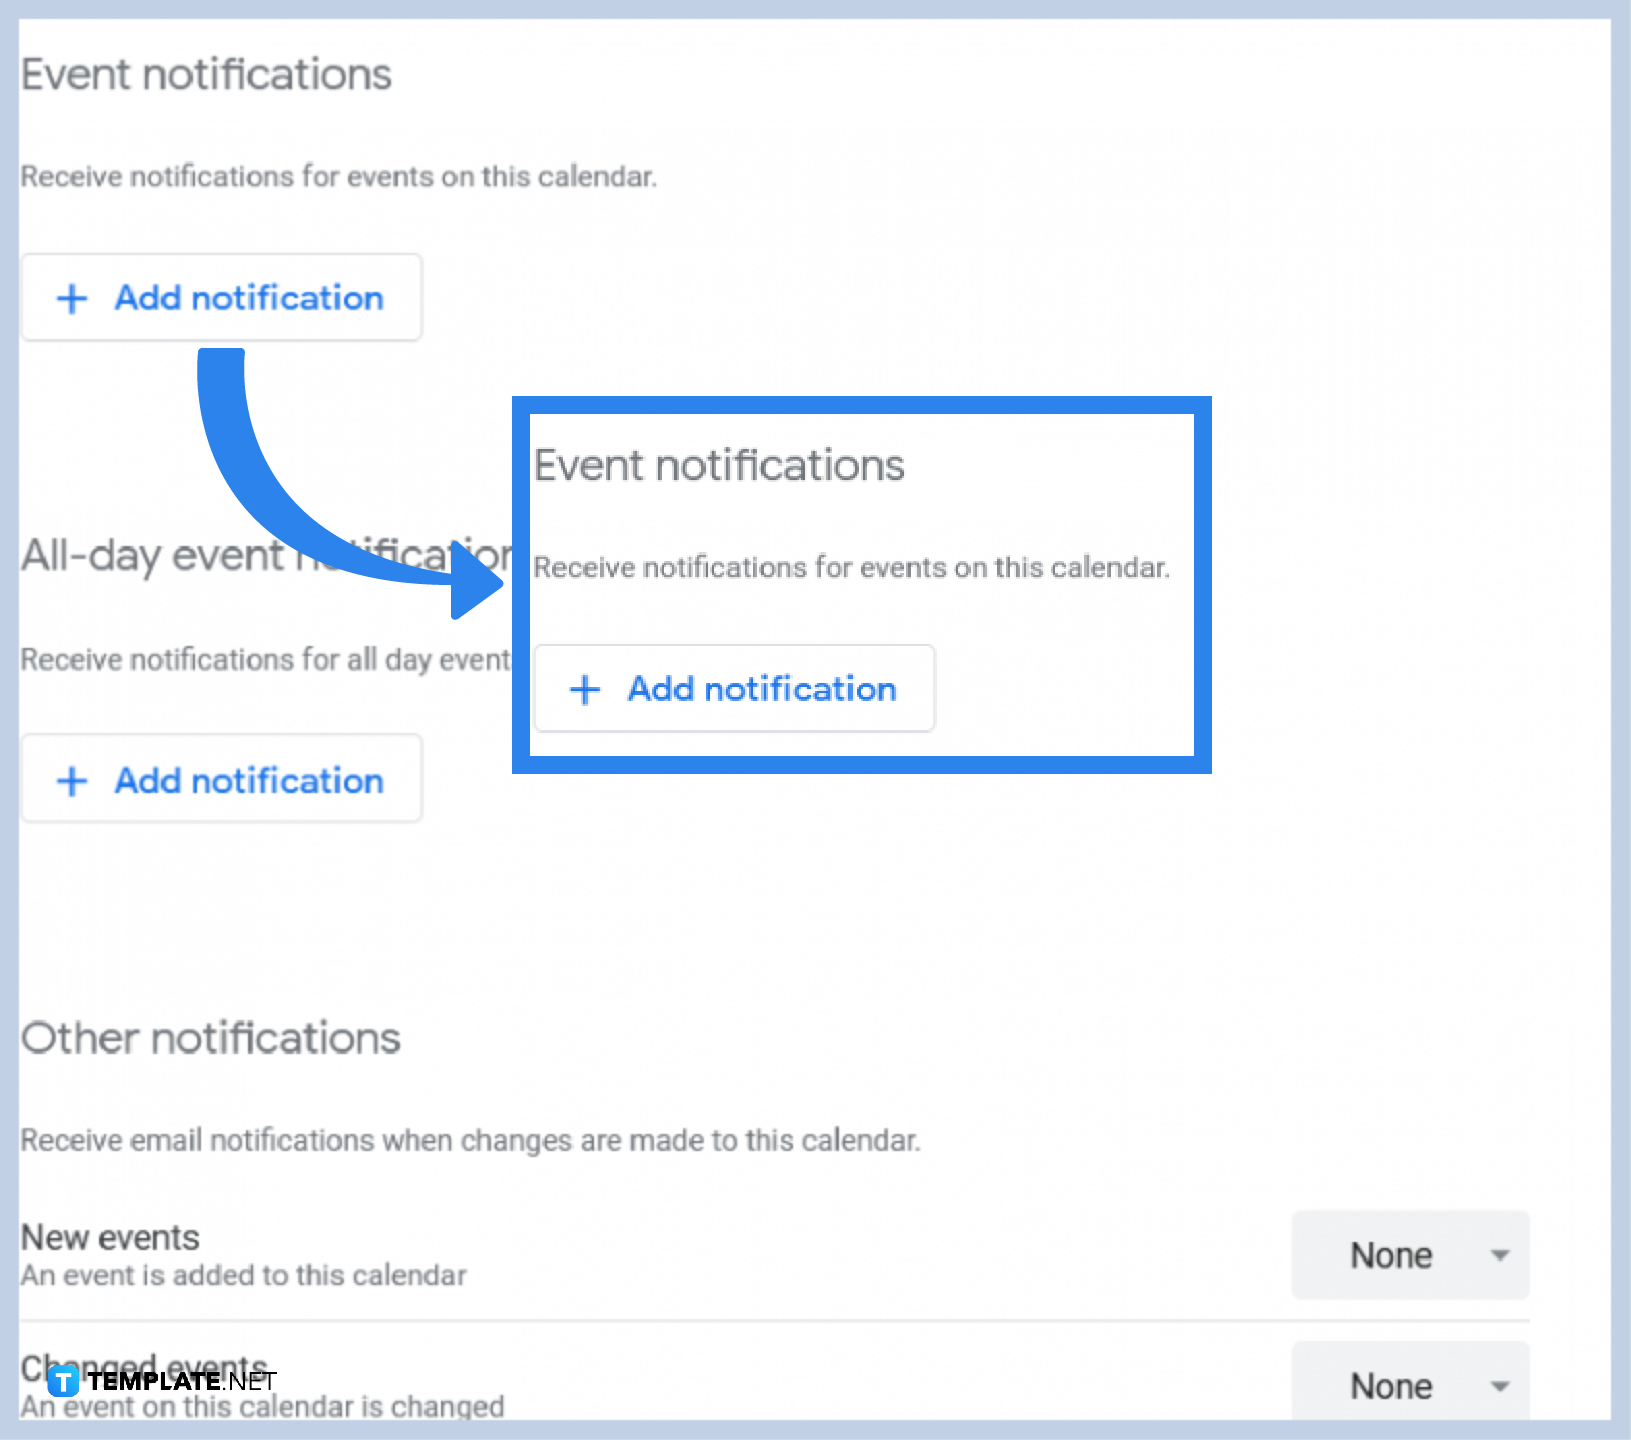Click Add notification under All-day event notifications

(222, 780)
